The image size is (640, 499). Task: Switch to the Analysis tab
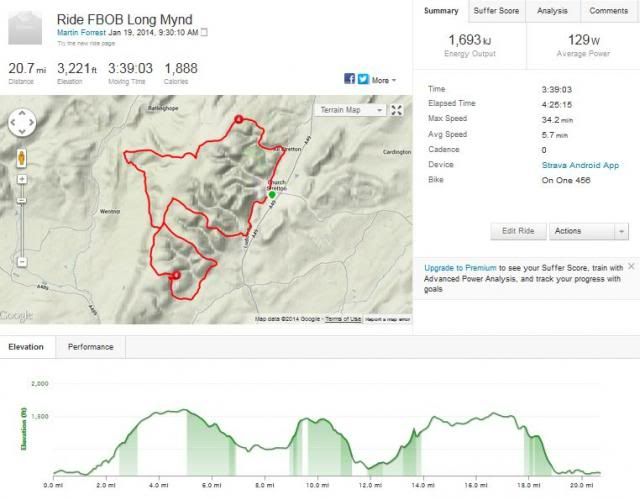[x=552, y=11]
